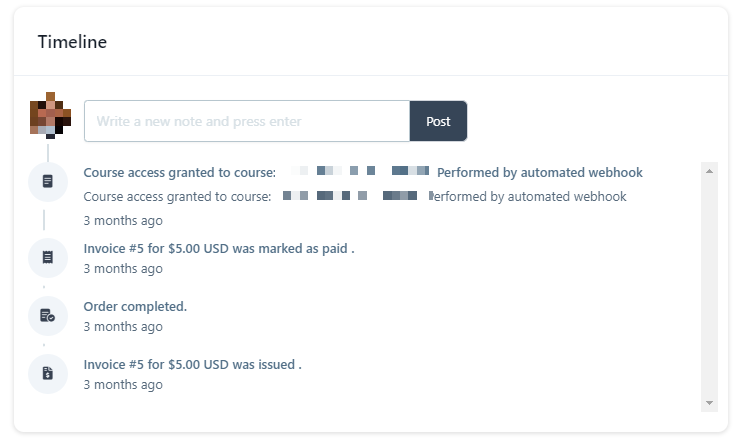Click bold 'Course access granted to course' title
This screenshot has width=742, height=438.
coord(180,173)
